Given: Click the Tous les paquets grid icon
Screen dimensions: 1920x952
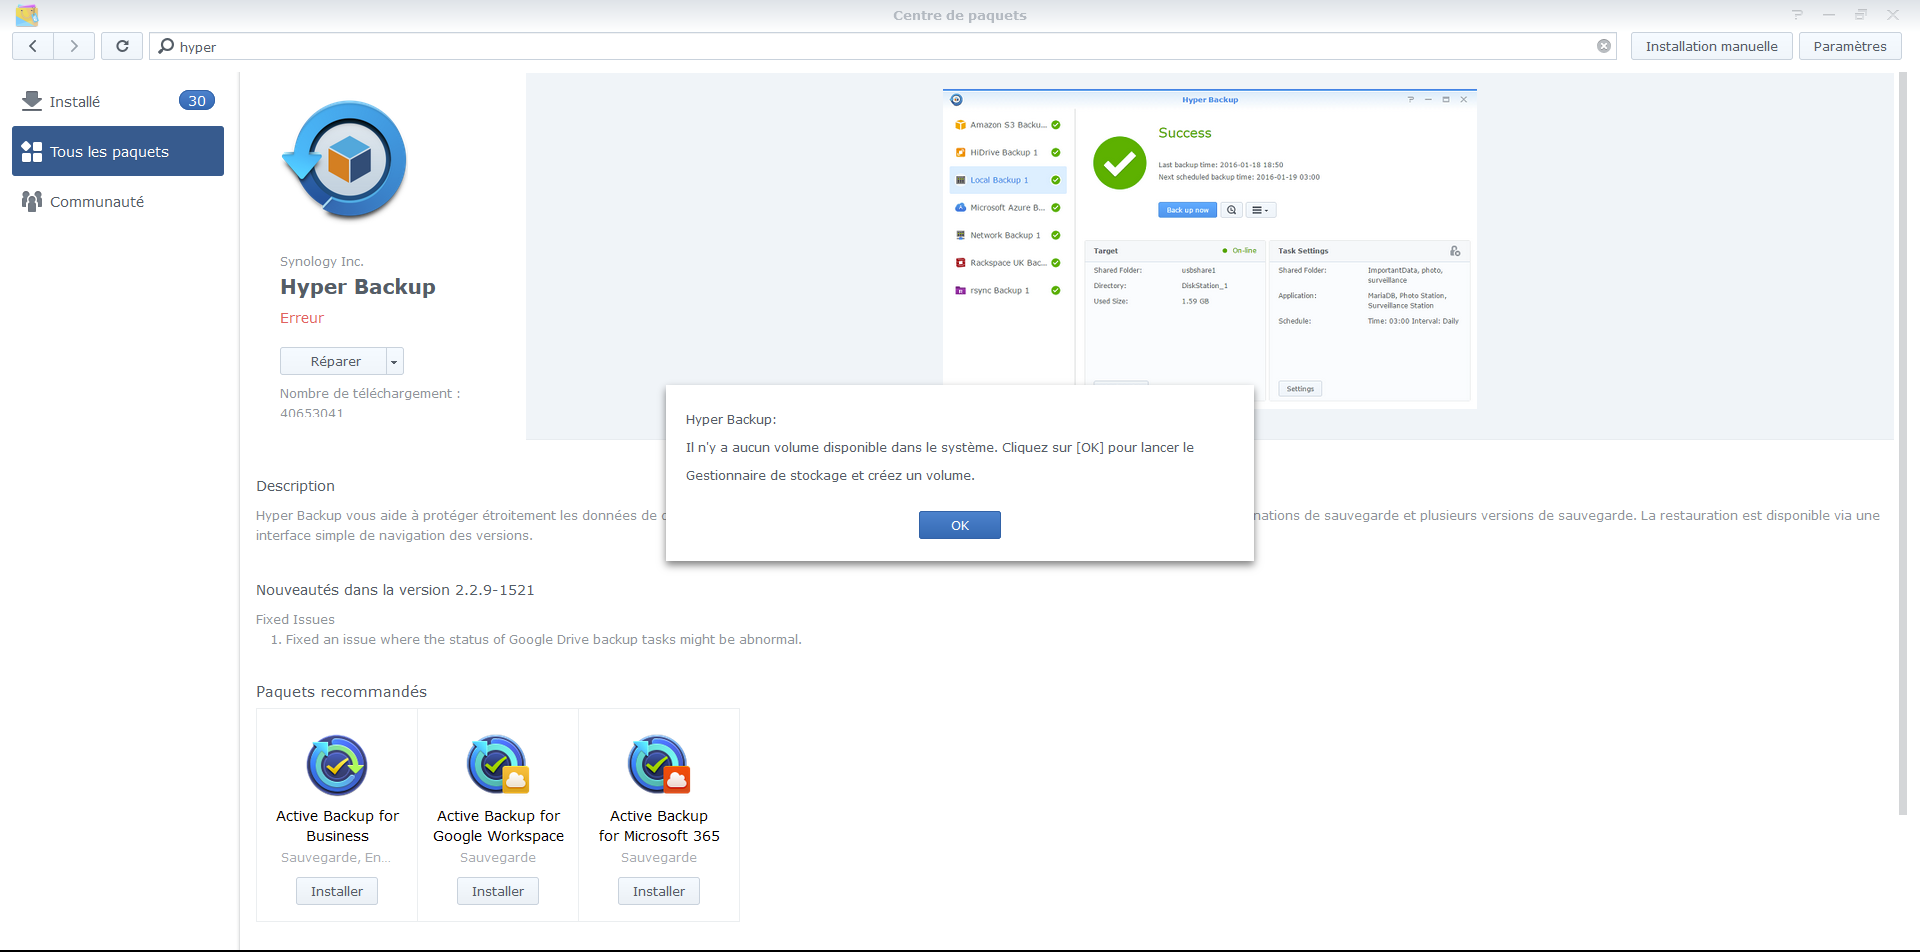Looking at the screenshot, I should pos(32,151).
